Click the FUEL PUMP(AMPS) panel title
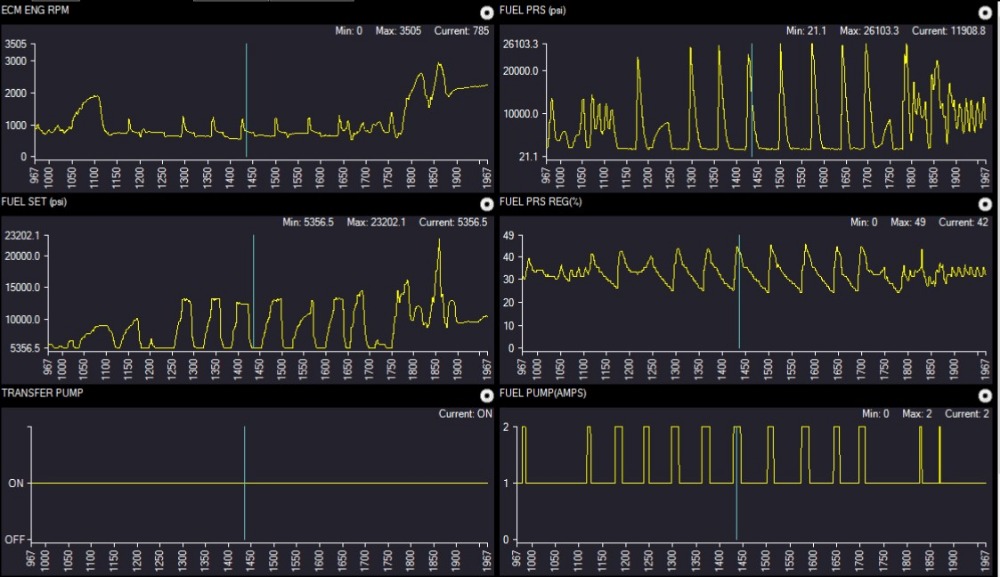1000x577 pixels. [542, 393]
